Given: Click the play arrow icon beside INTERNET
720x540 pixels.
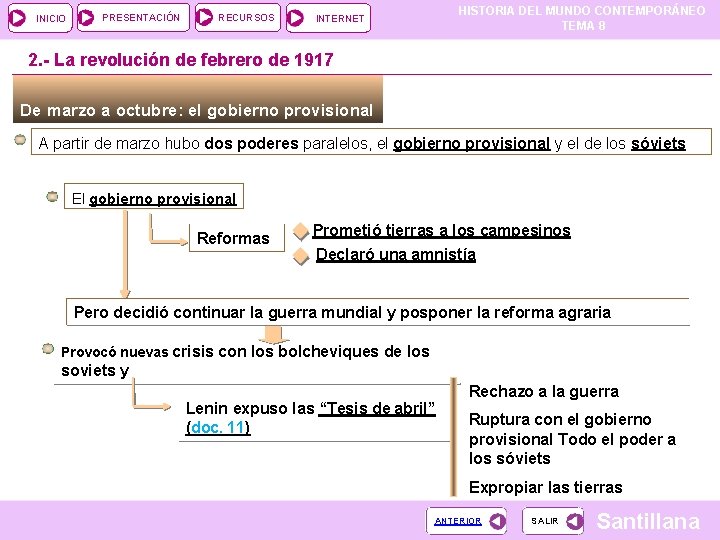Looking at the screenshot, I should [295, 18].
